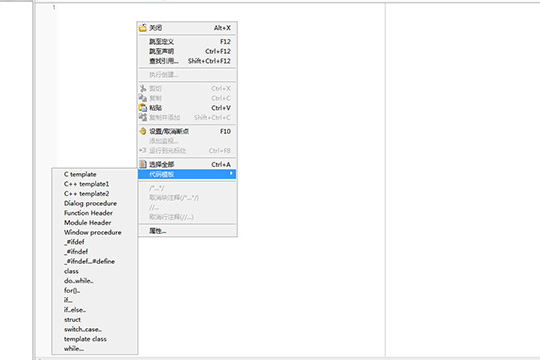This screenshot has width=540, height=360.
Task: Click the 关闭 close-file icon
Action: tap(143, 28)
